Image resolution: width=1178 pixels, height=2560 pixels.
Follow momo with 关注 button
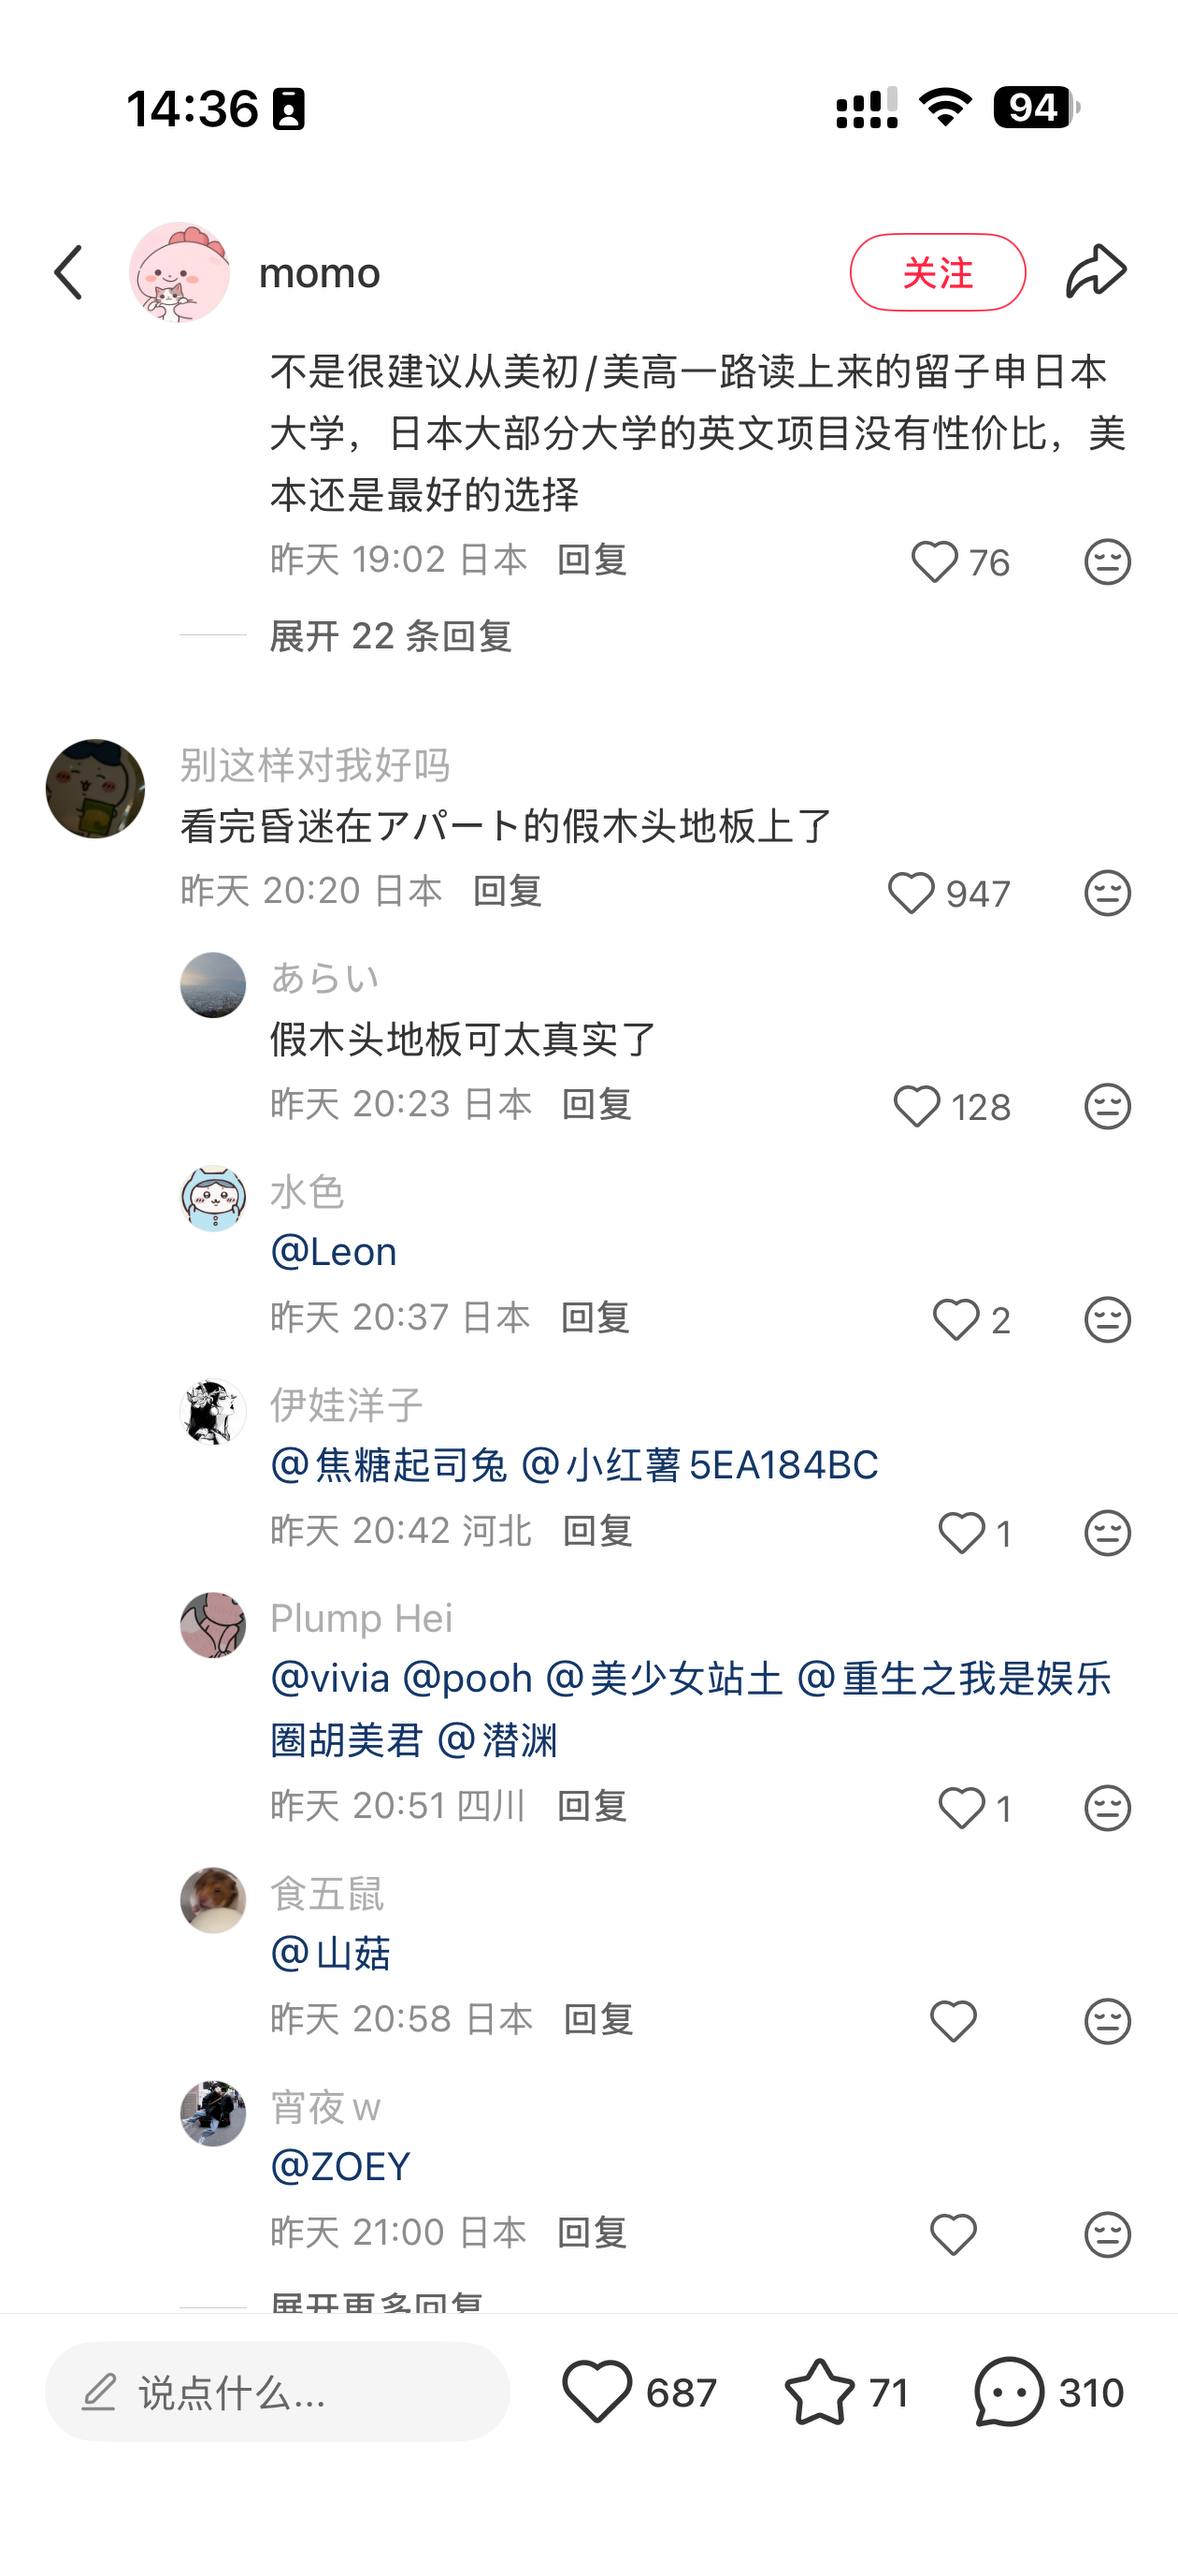937,272
